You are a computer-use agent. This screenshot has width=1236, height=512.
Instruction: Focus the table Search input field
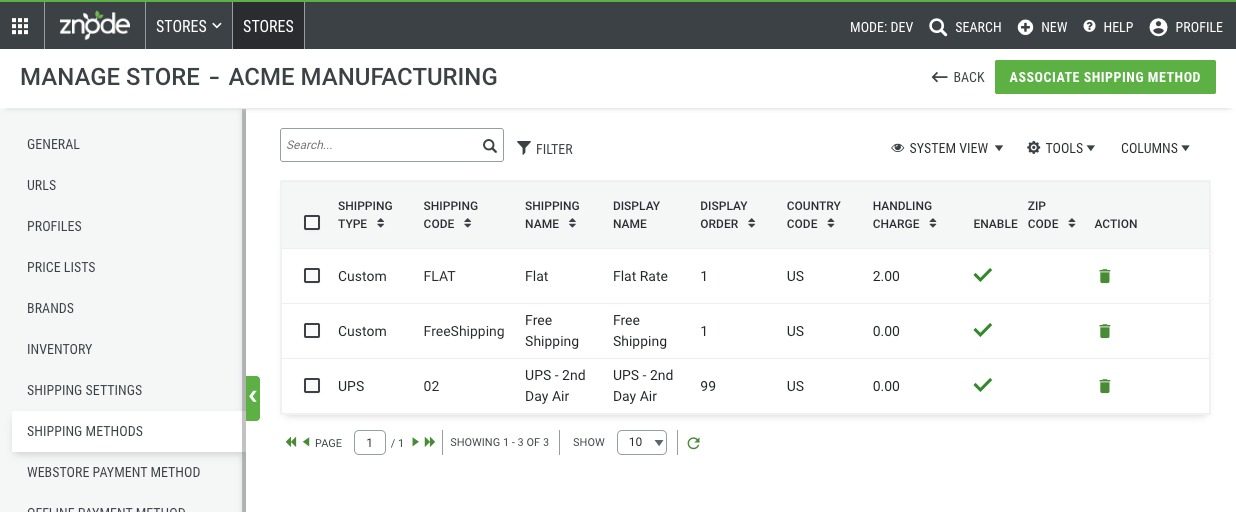click(380, 145)
